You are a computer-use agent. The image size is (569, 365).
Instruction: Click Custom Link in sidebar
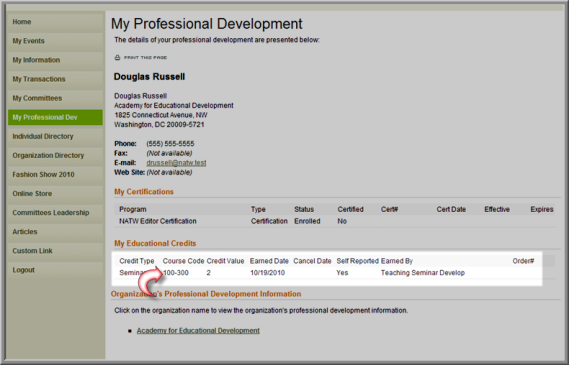(55, 251)
